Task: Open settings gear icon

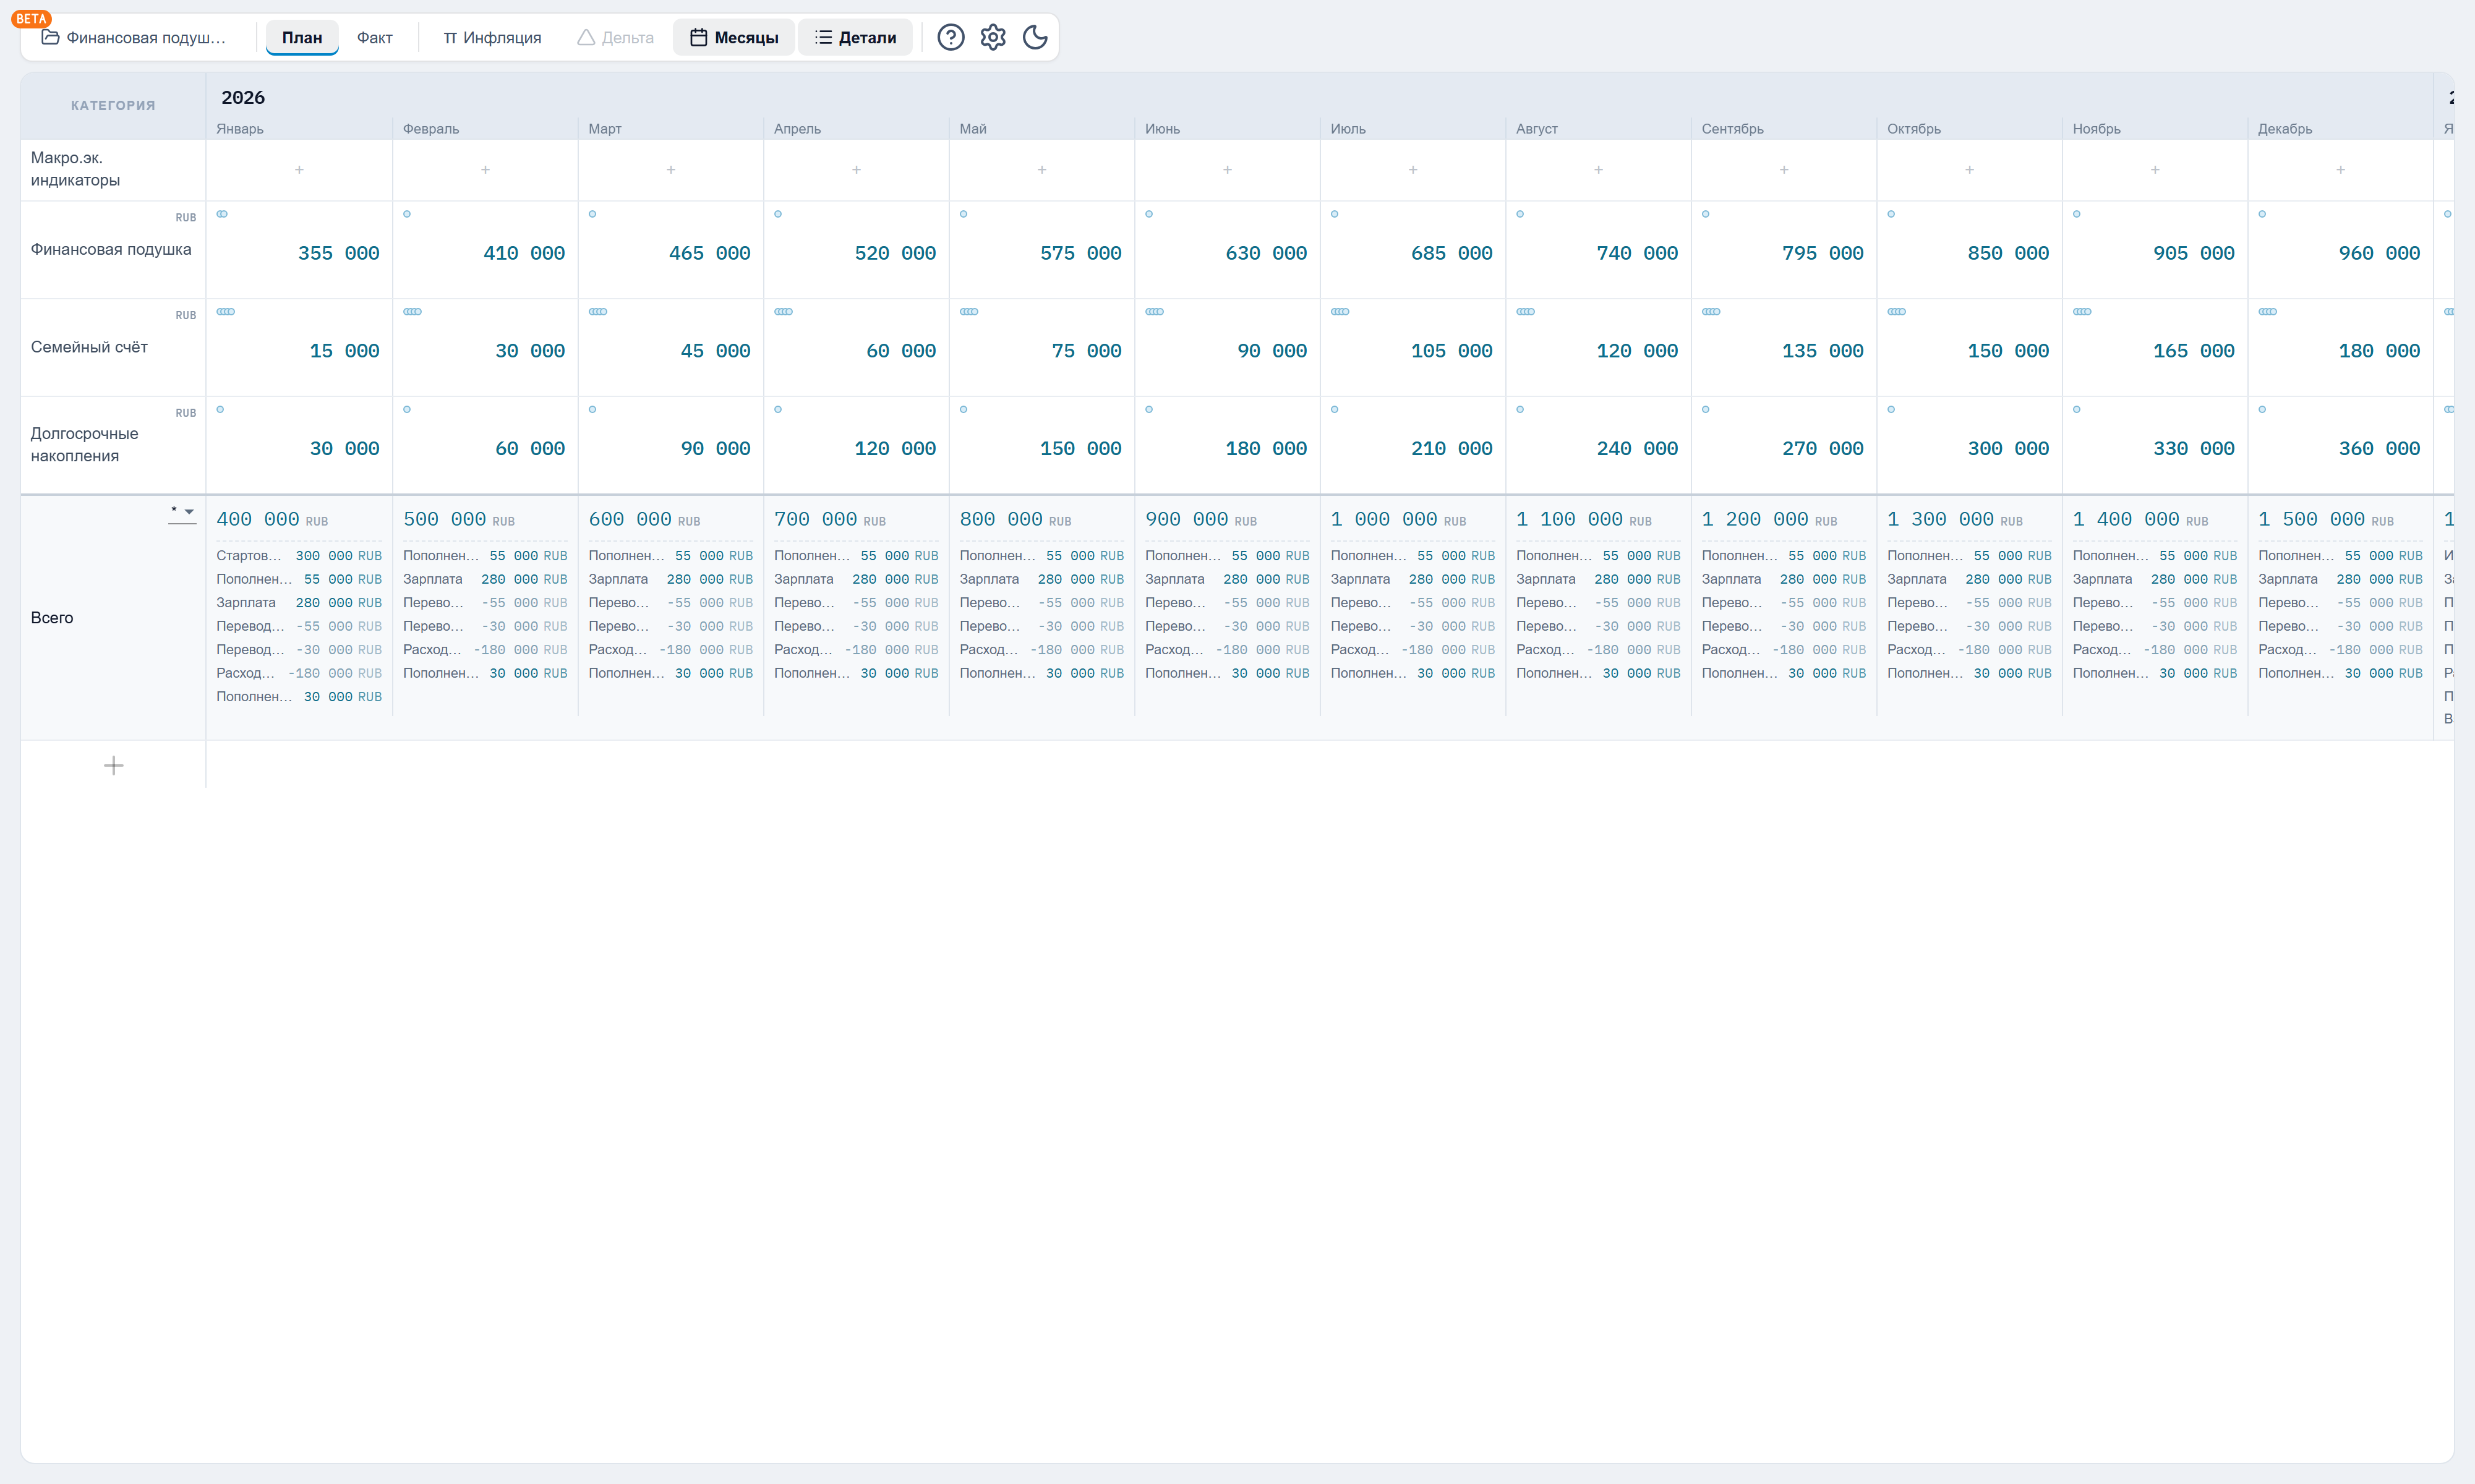Action: point(992,38)
